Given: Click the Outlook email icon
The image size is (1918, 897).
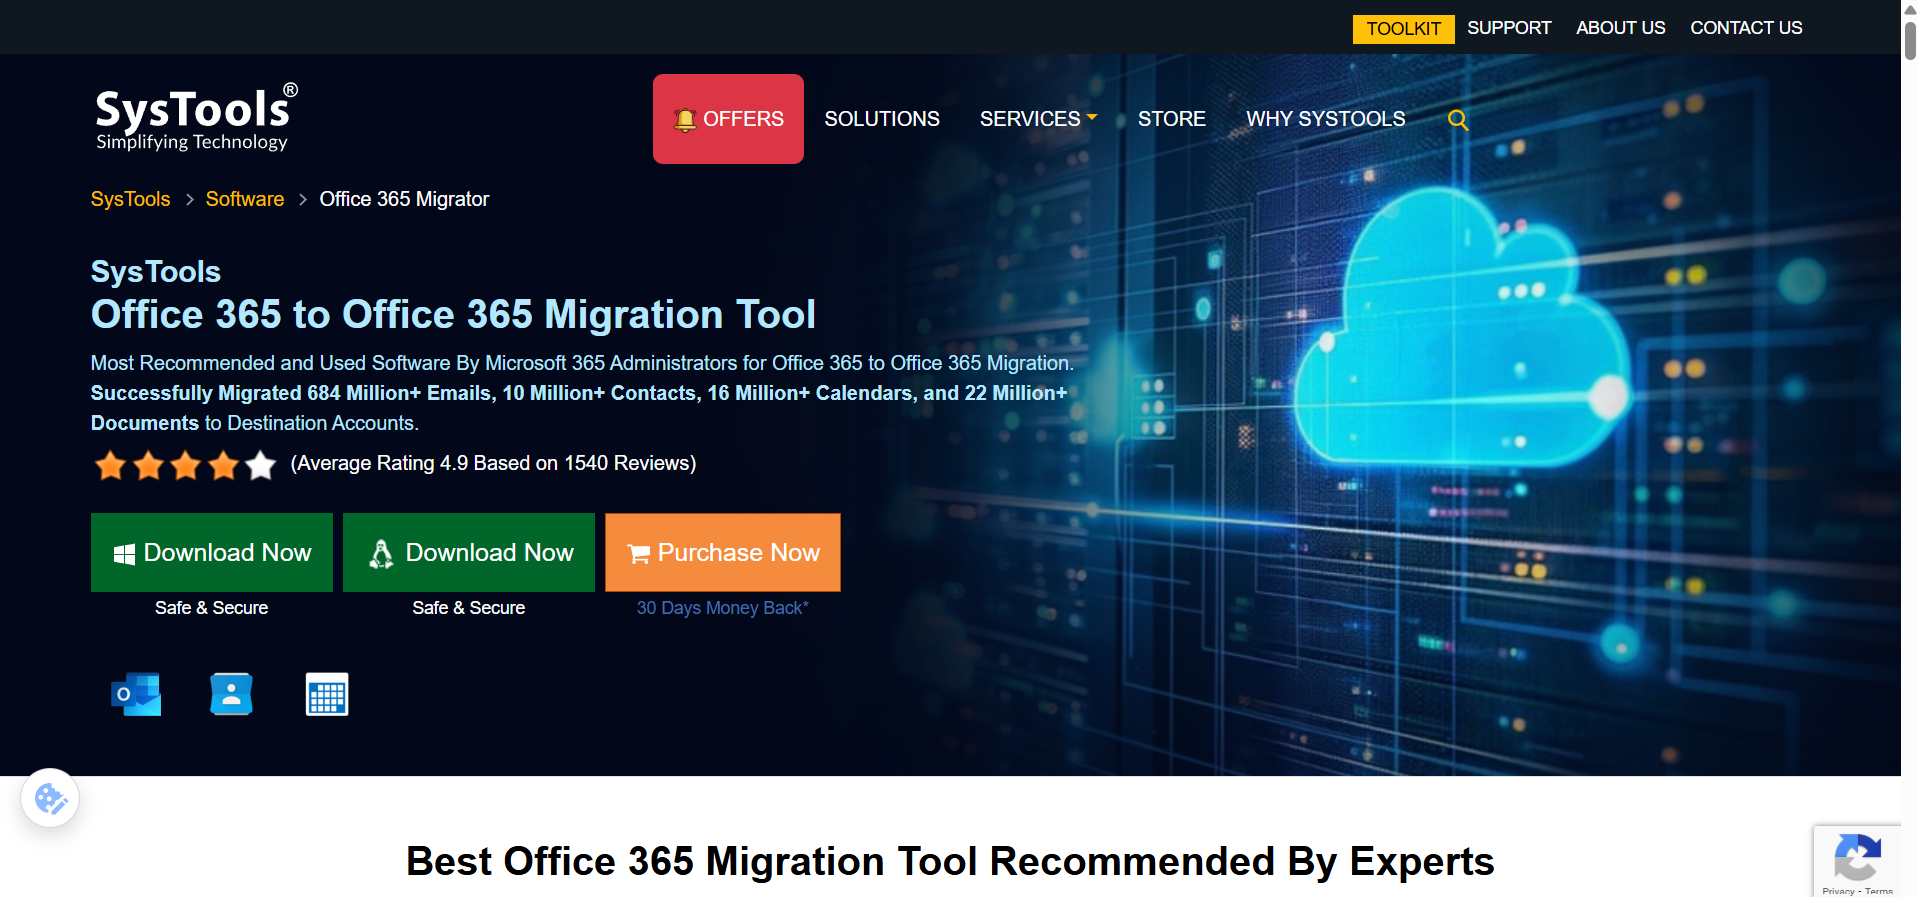Looking at the screenshot, I should [136, 694].
